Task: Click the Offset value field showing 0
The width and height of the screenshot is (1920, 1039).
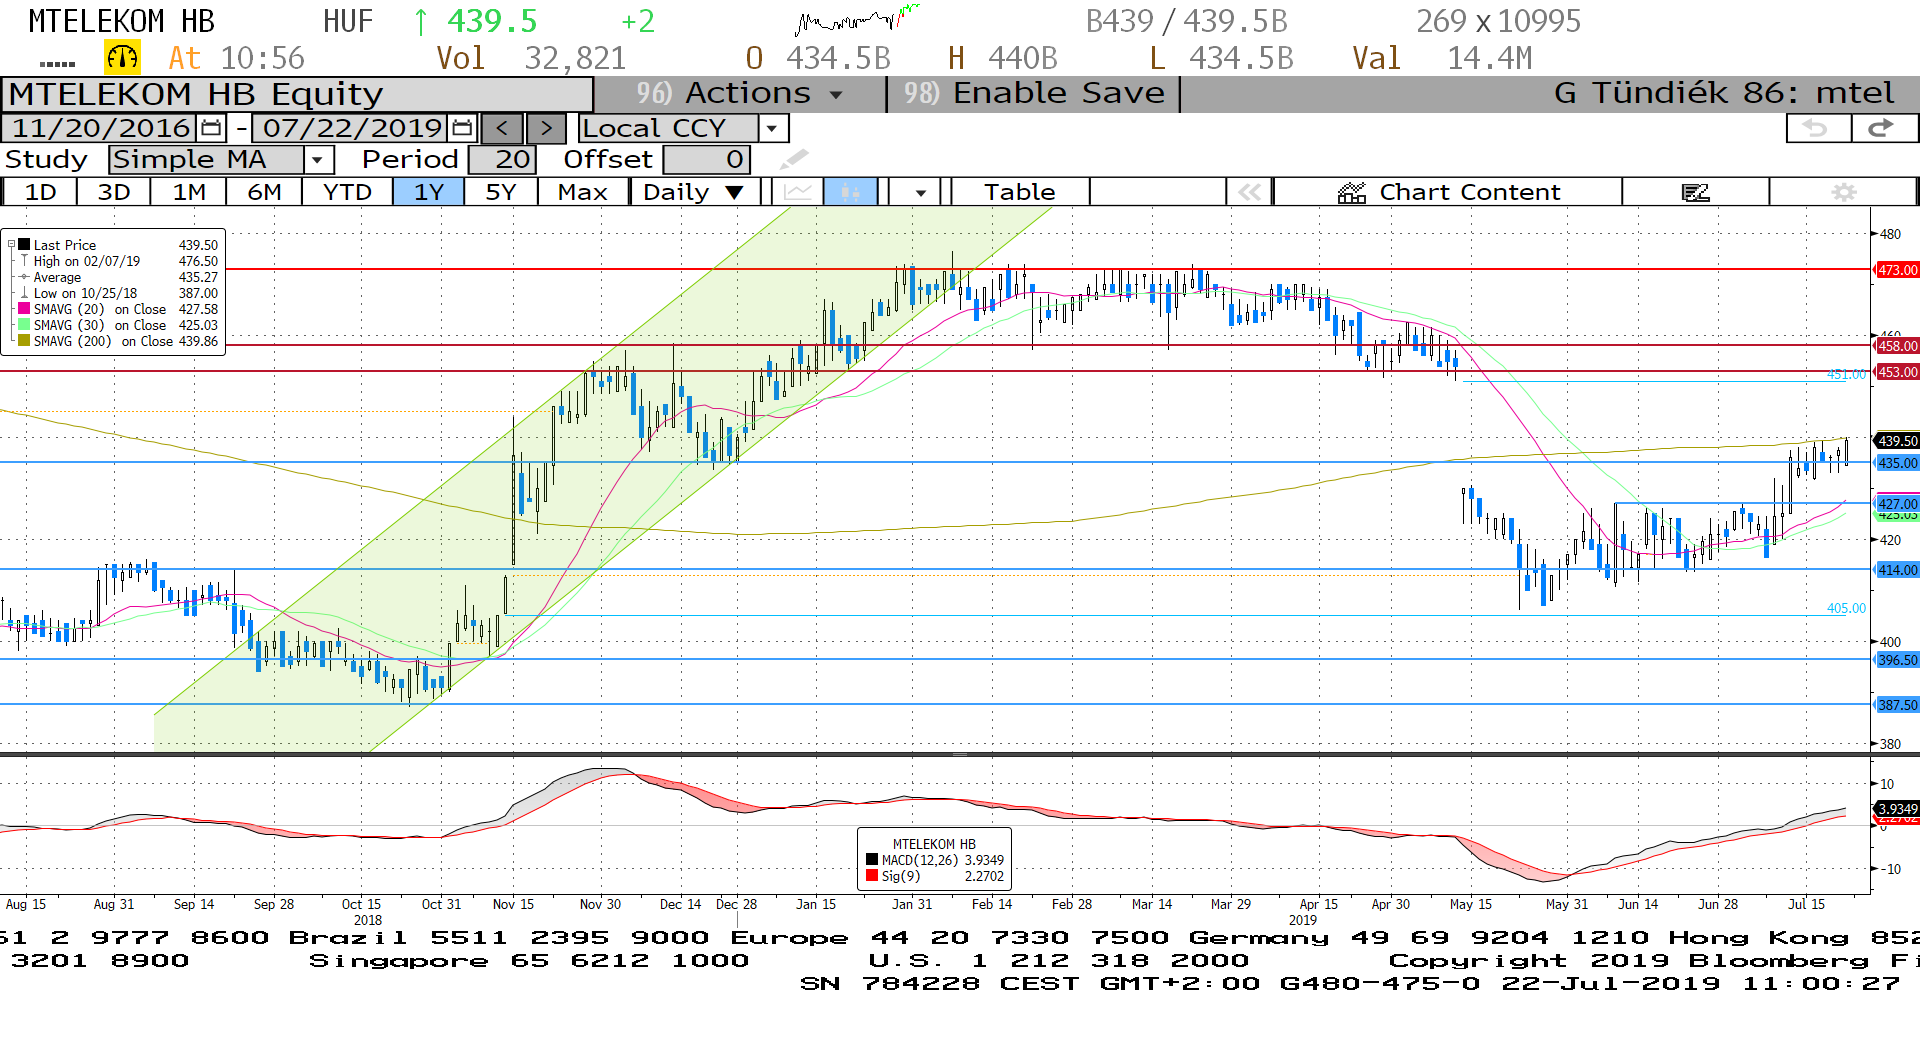Action: click(705, 159)
